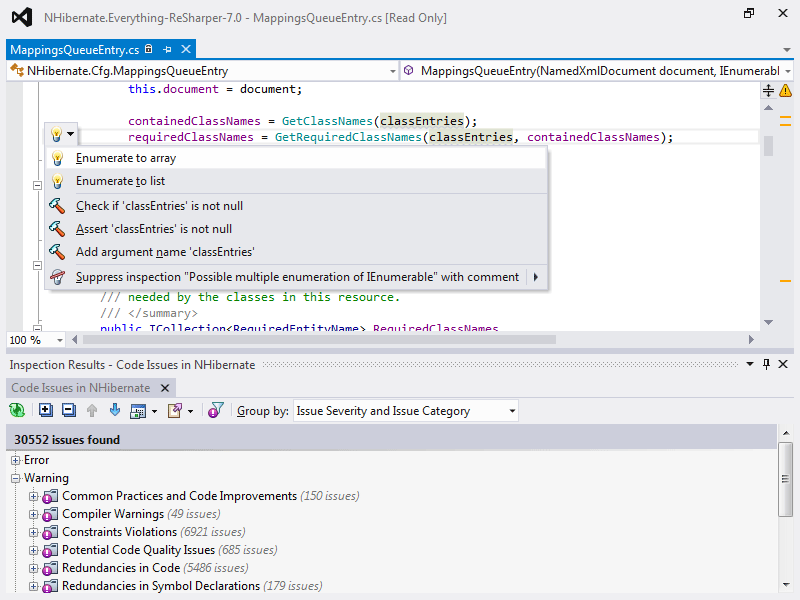This screenshot has width=800, height=600.
Task: Click the Collapse All icon in inspection toolbar
Action: 69,410
